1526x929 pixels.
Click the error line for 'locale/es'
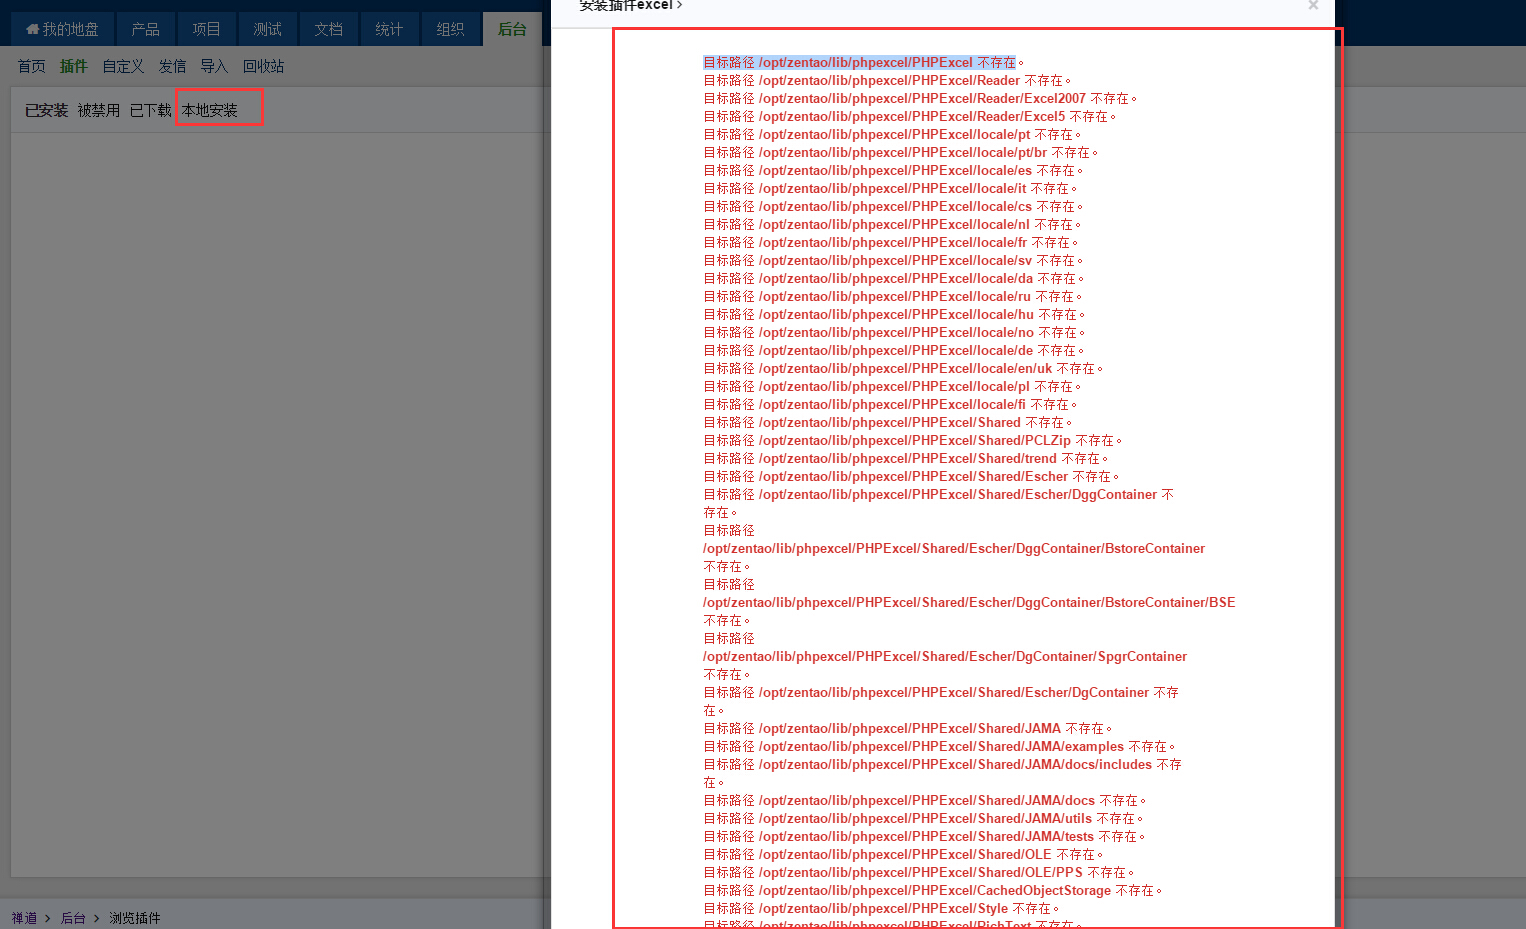click(893, 171)
